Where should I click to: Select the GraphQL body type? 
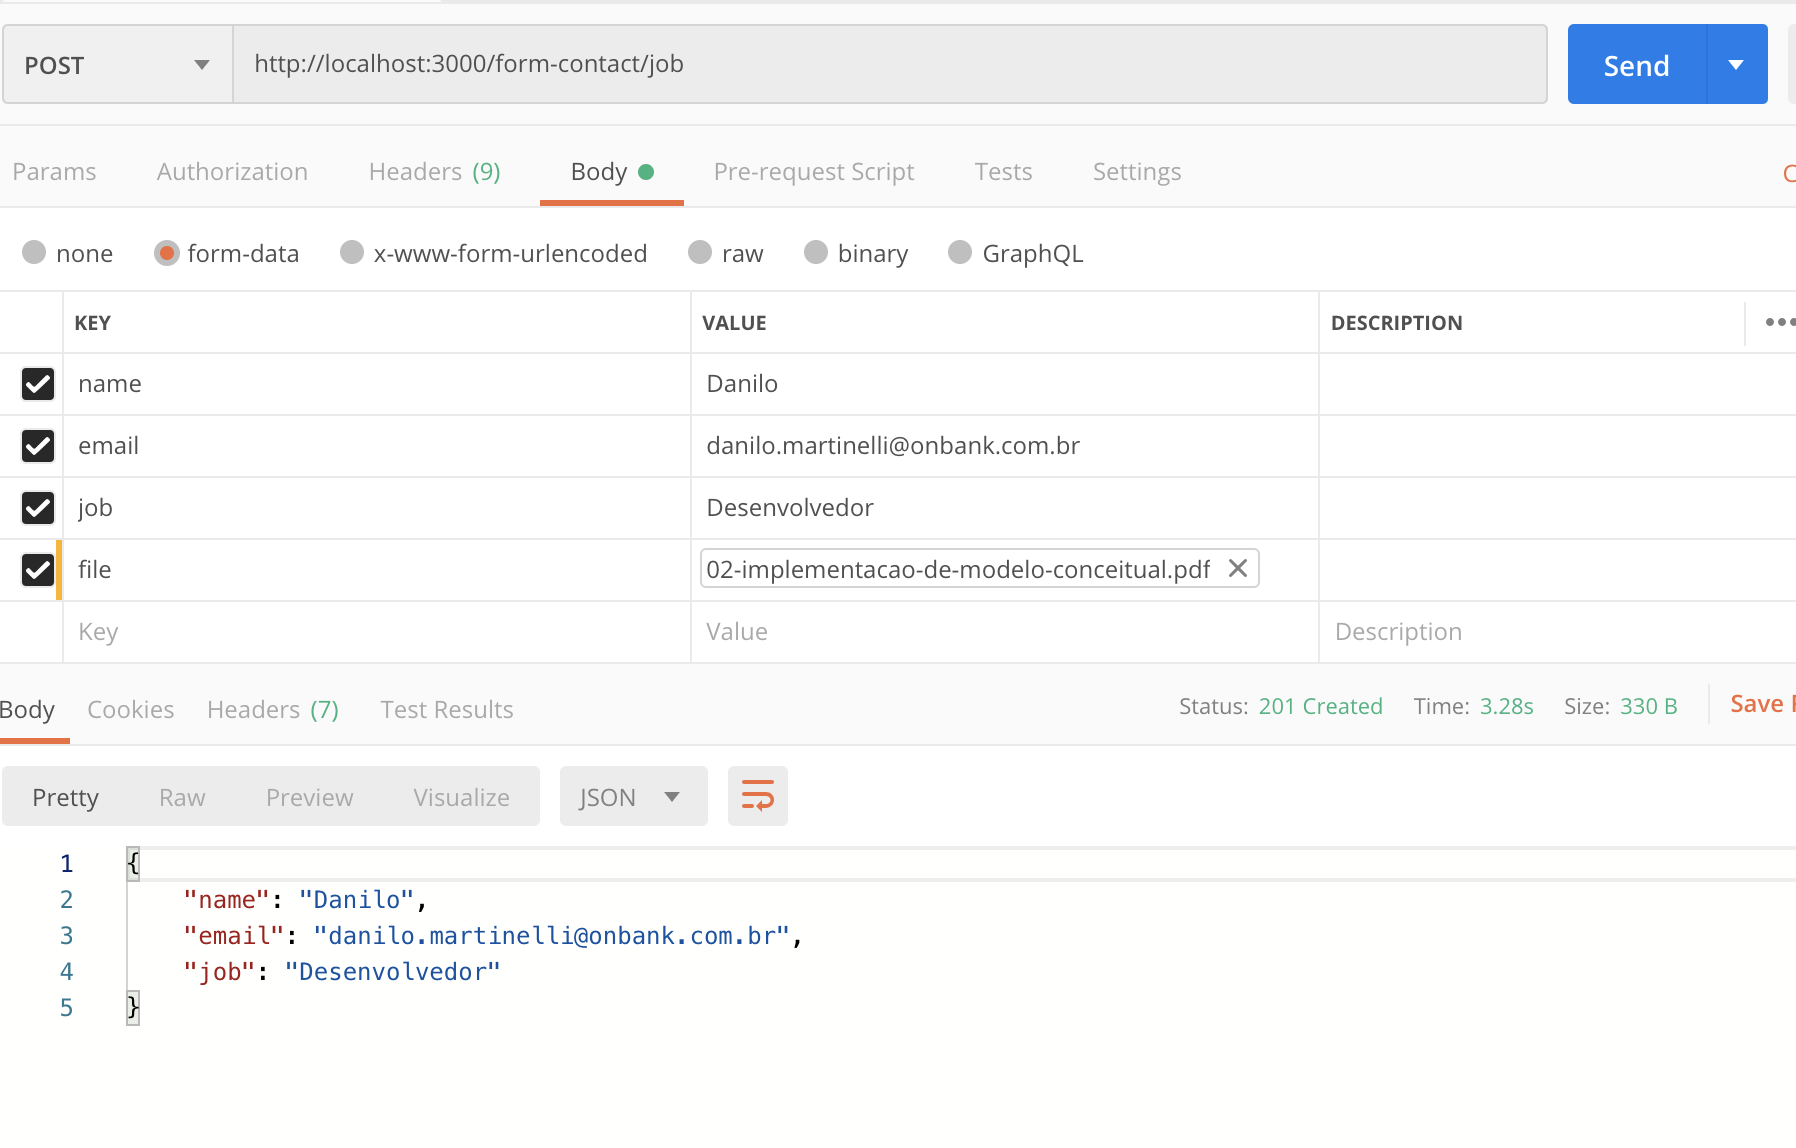pos(961,252)
